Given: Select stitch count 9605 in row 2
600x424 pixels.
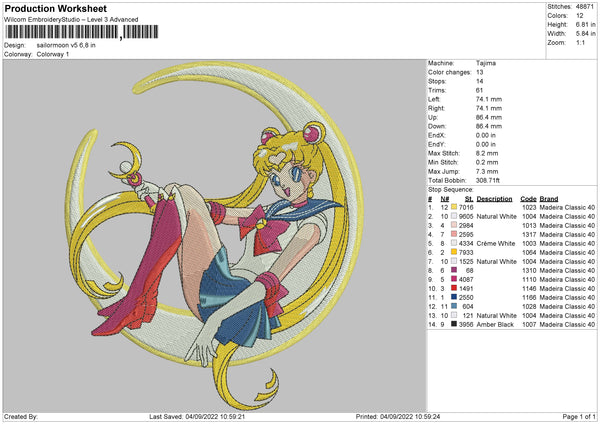Looking at the screenshot, I should (466, 216).
